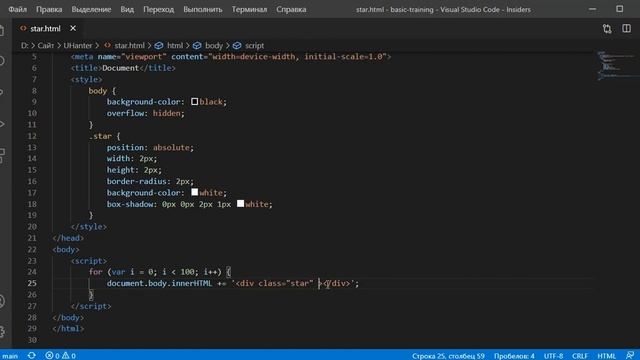Open Run and Debug view in activity bar
This screenshot has width=640, height=360.
[x=2, y=124]
